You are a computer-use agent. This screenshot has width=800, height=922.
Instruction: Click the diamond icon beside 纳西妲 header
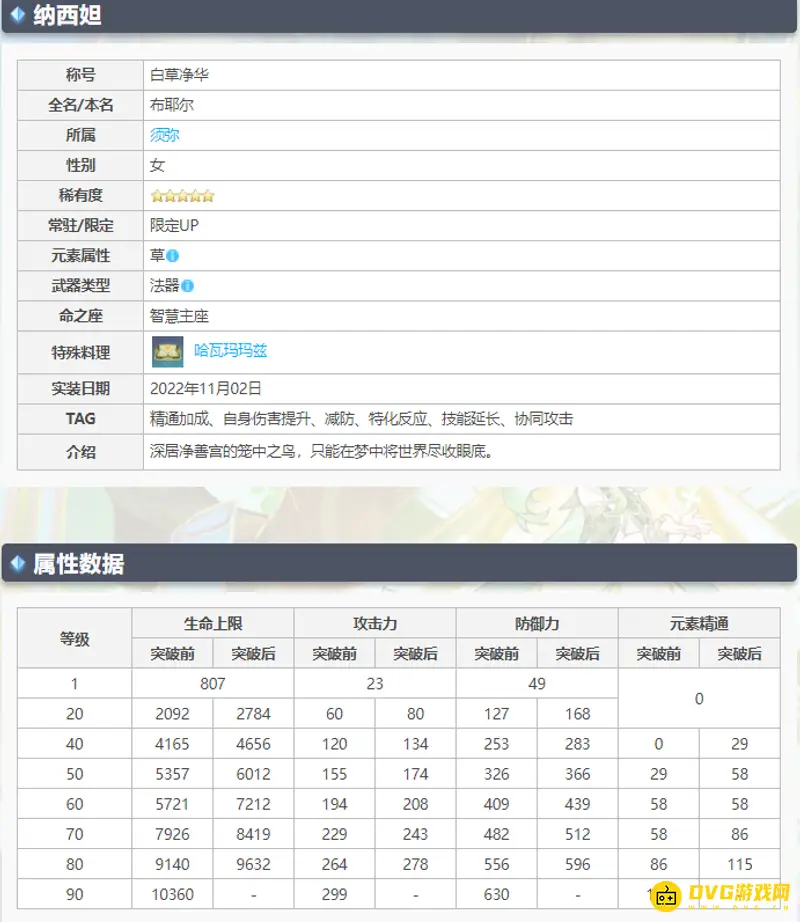[17, 15]
